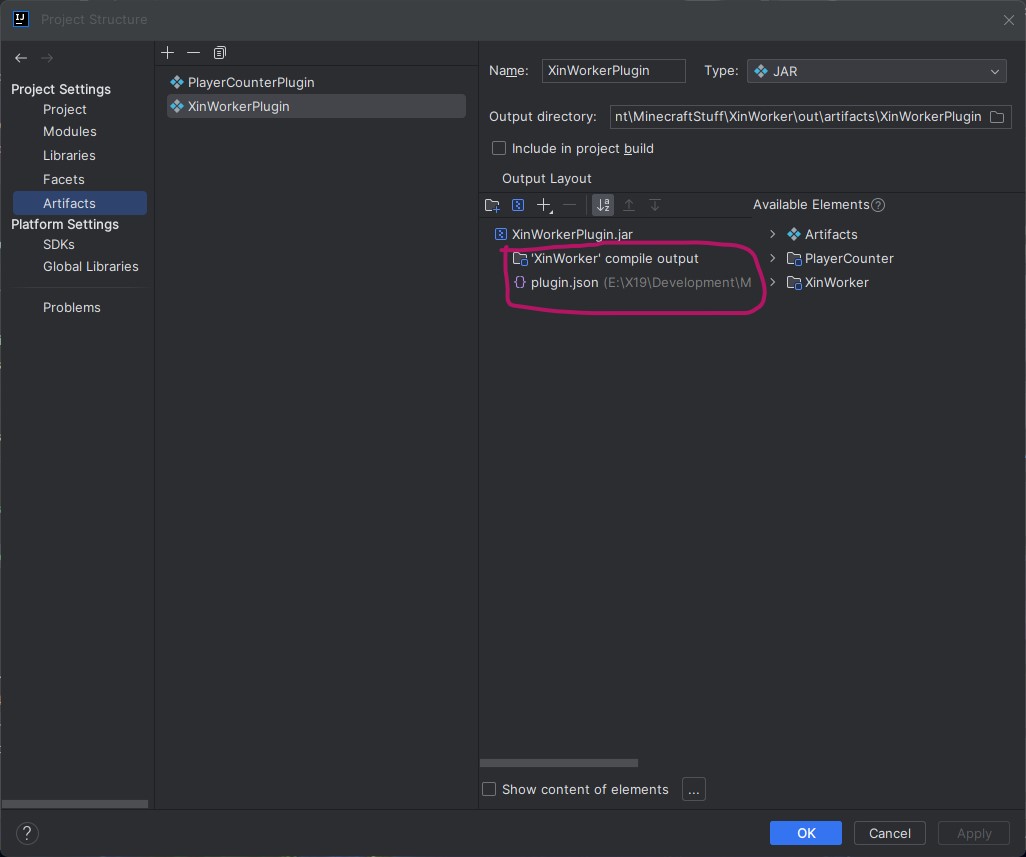Toggle Sort Elements by Names and Types
Image resolution: width=1026 pixels, height=857 pixels.
(603, 205)
